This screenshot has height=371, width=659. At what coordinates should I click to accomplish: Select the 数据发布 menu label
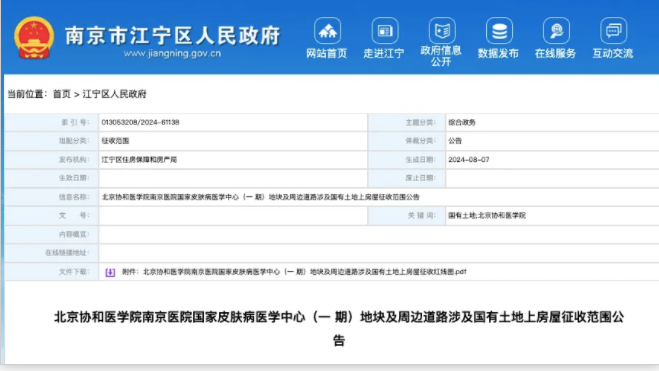(498, 54)
